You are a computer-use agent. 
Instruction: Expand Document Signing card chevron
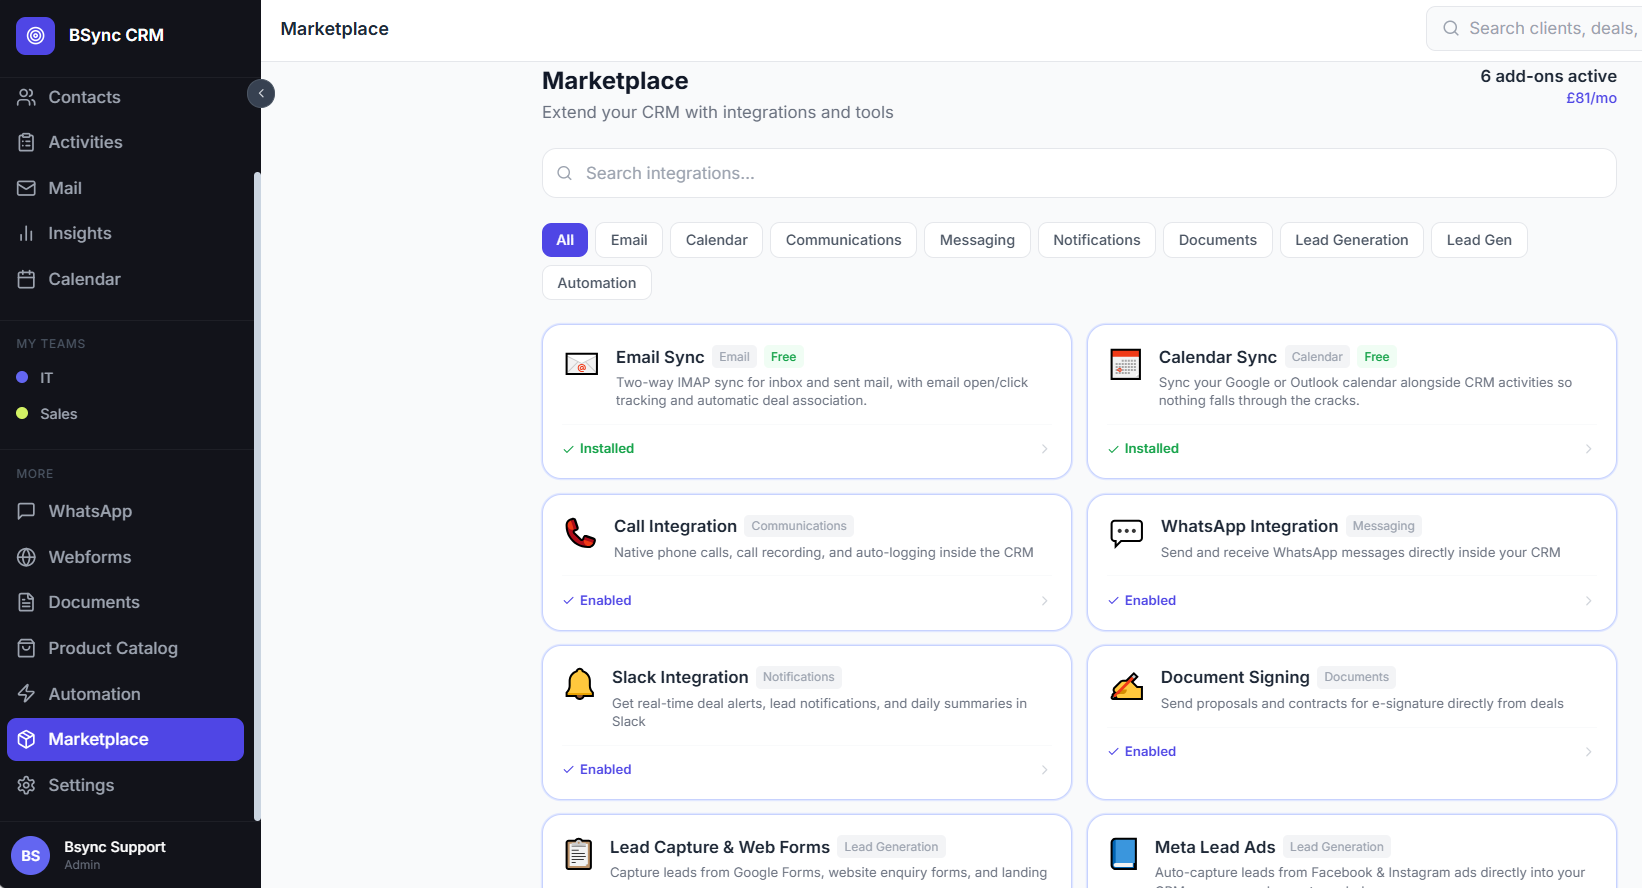(1588, 752)
